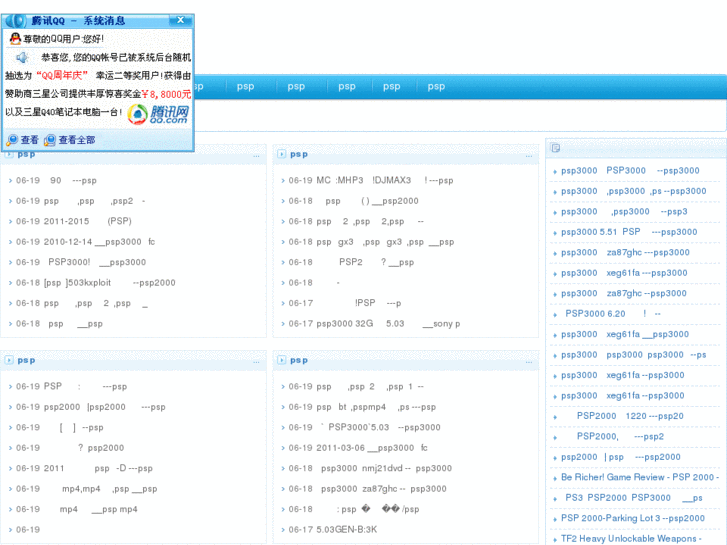Click the red "QQ周年庆" text

point(62,75)
